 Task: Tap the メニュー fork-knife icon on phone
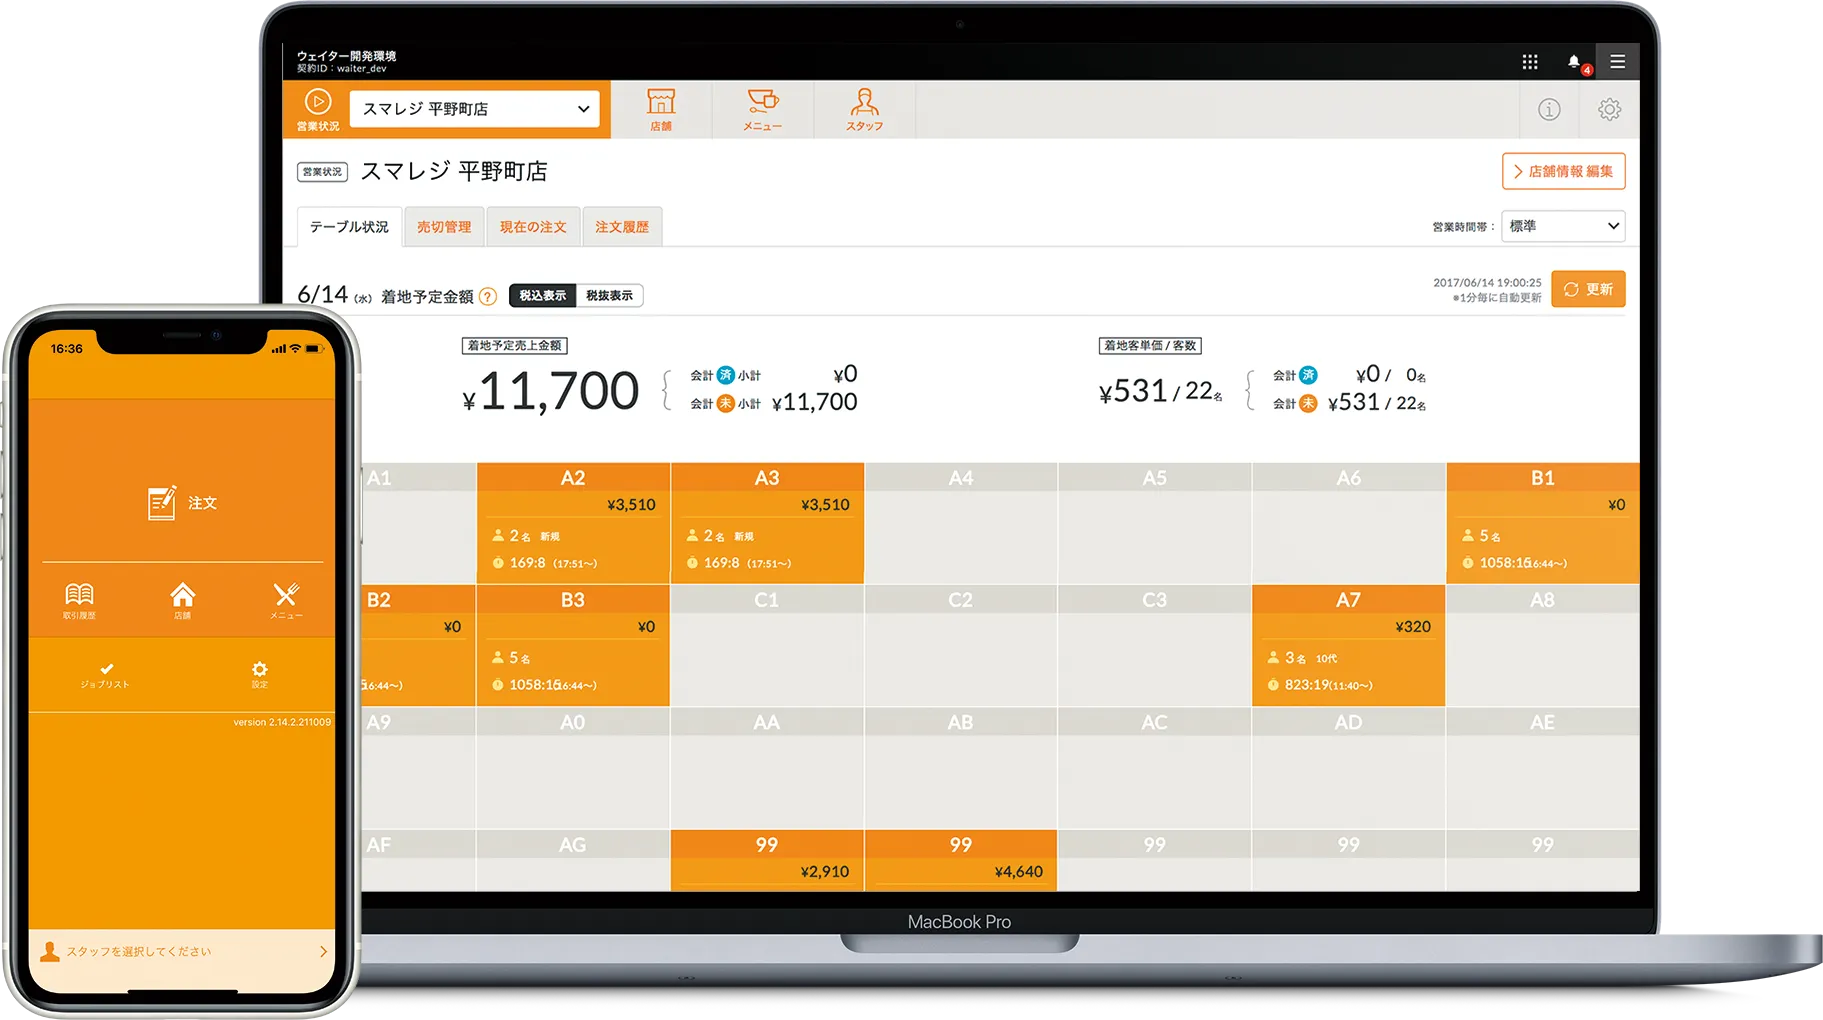(286, 601)
